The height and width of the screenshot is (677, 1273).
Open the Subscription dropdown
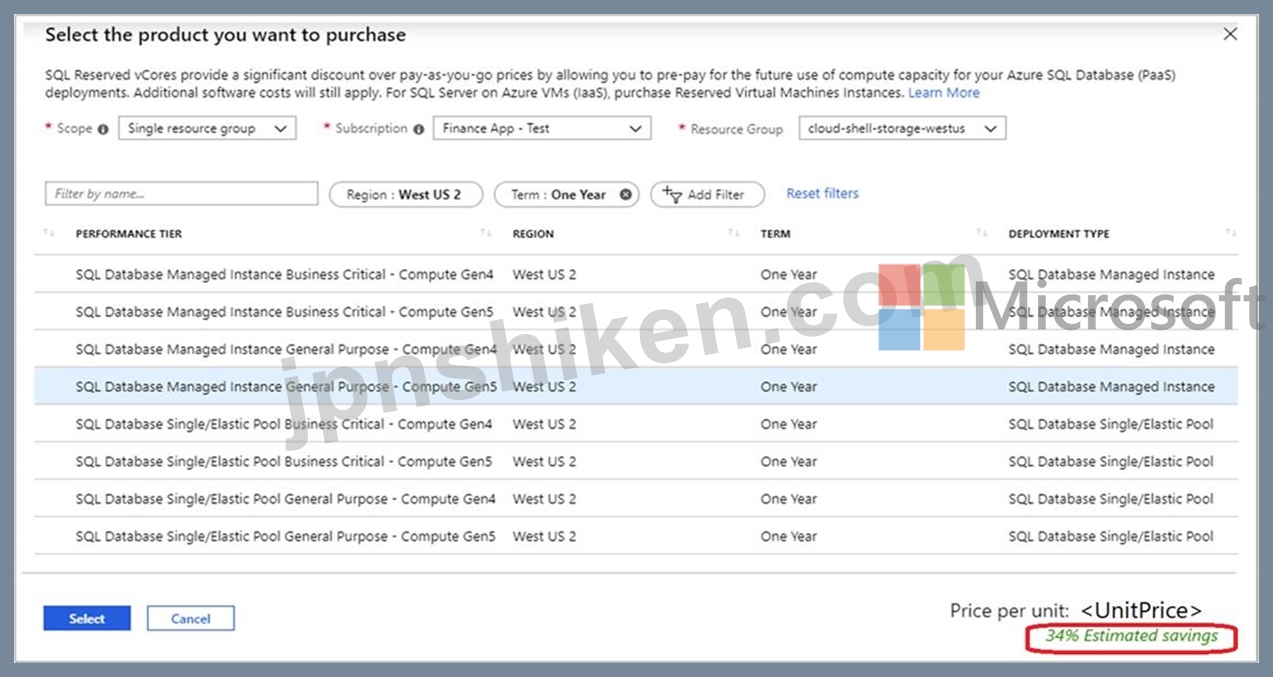[x=542, y=128]
